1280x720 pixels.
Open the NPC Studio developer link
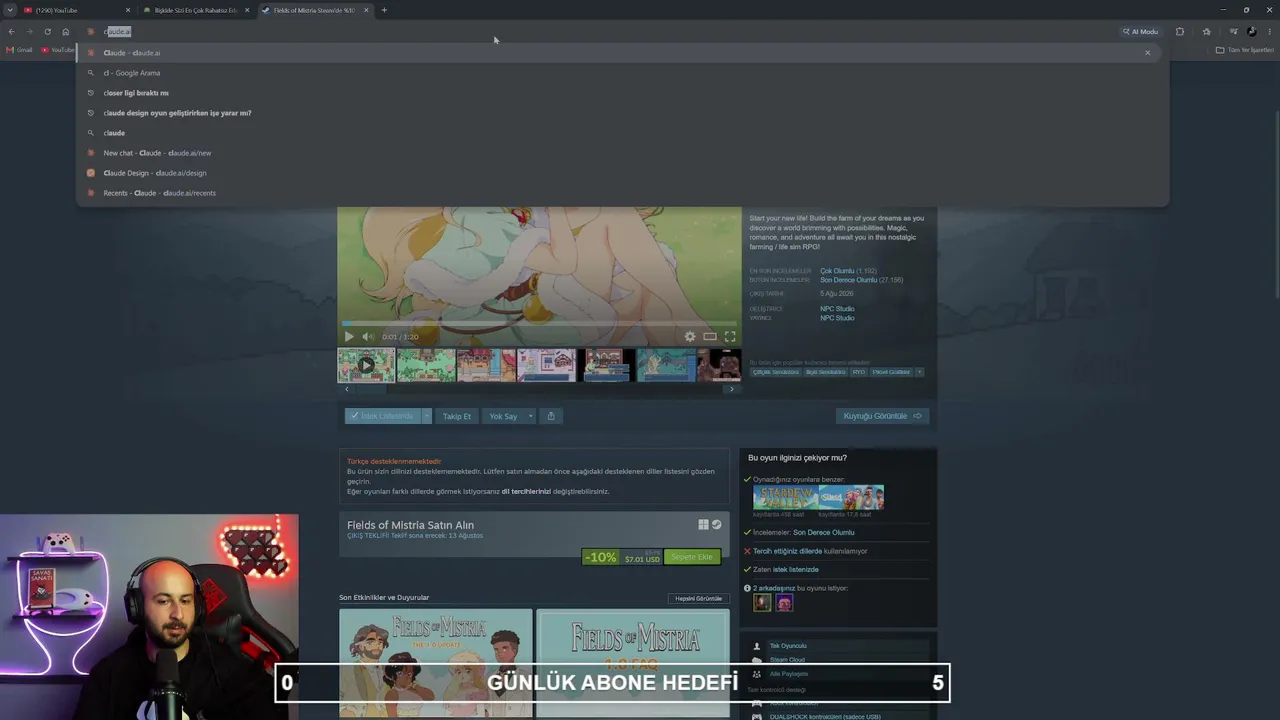pos(837,309)
